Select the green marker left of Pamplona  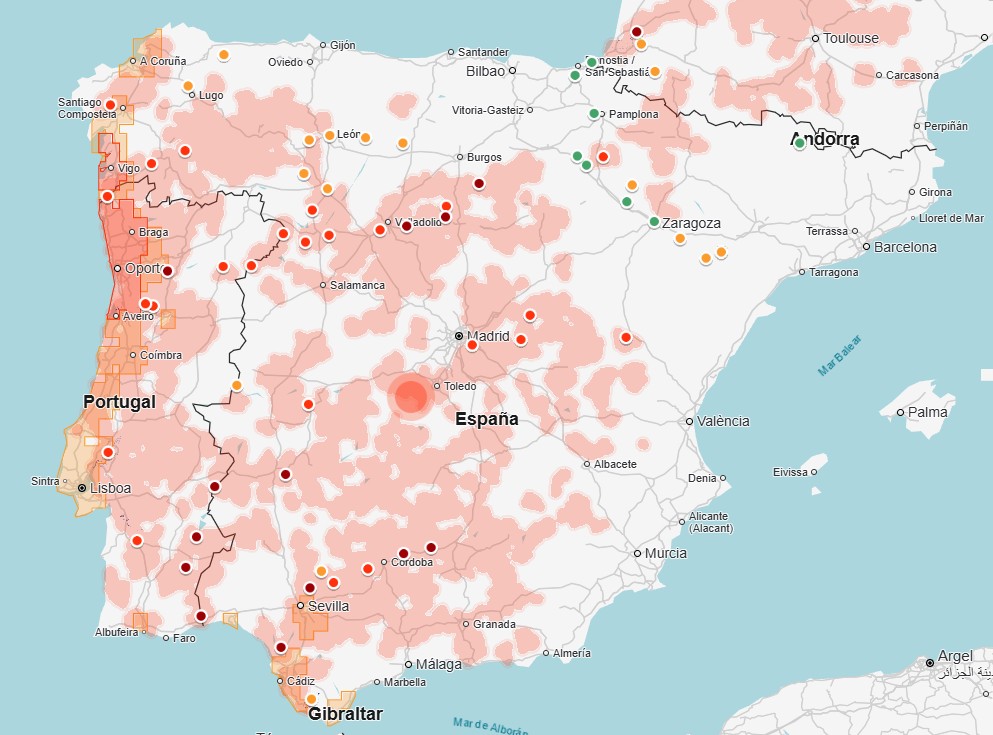pyautogui.click(x=594, y=114)
